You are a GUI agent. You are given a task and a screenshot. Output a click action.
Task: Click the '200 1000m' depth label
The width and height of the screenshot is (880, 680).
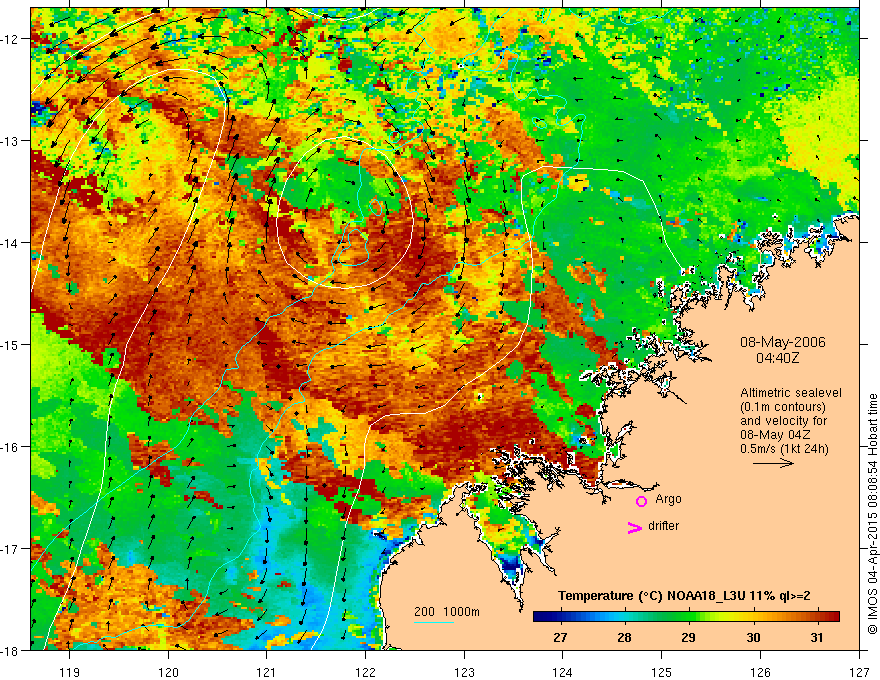[x=447, y=612]
